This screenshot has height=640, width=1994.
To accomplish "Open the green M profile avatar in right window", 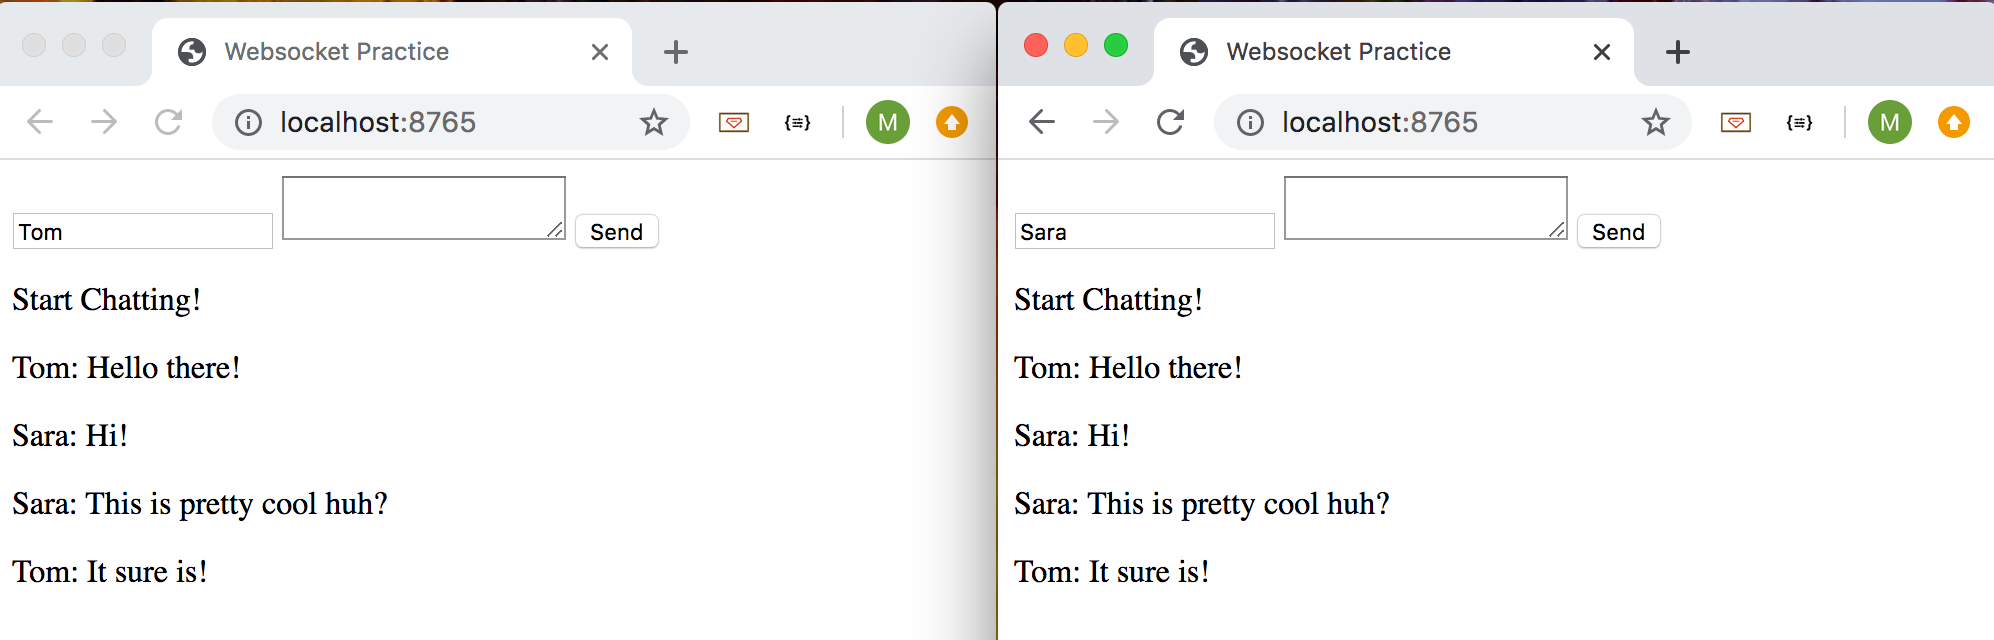I will pyautogui.click(x=1890, y=122).
